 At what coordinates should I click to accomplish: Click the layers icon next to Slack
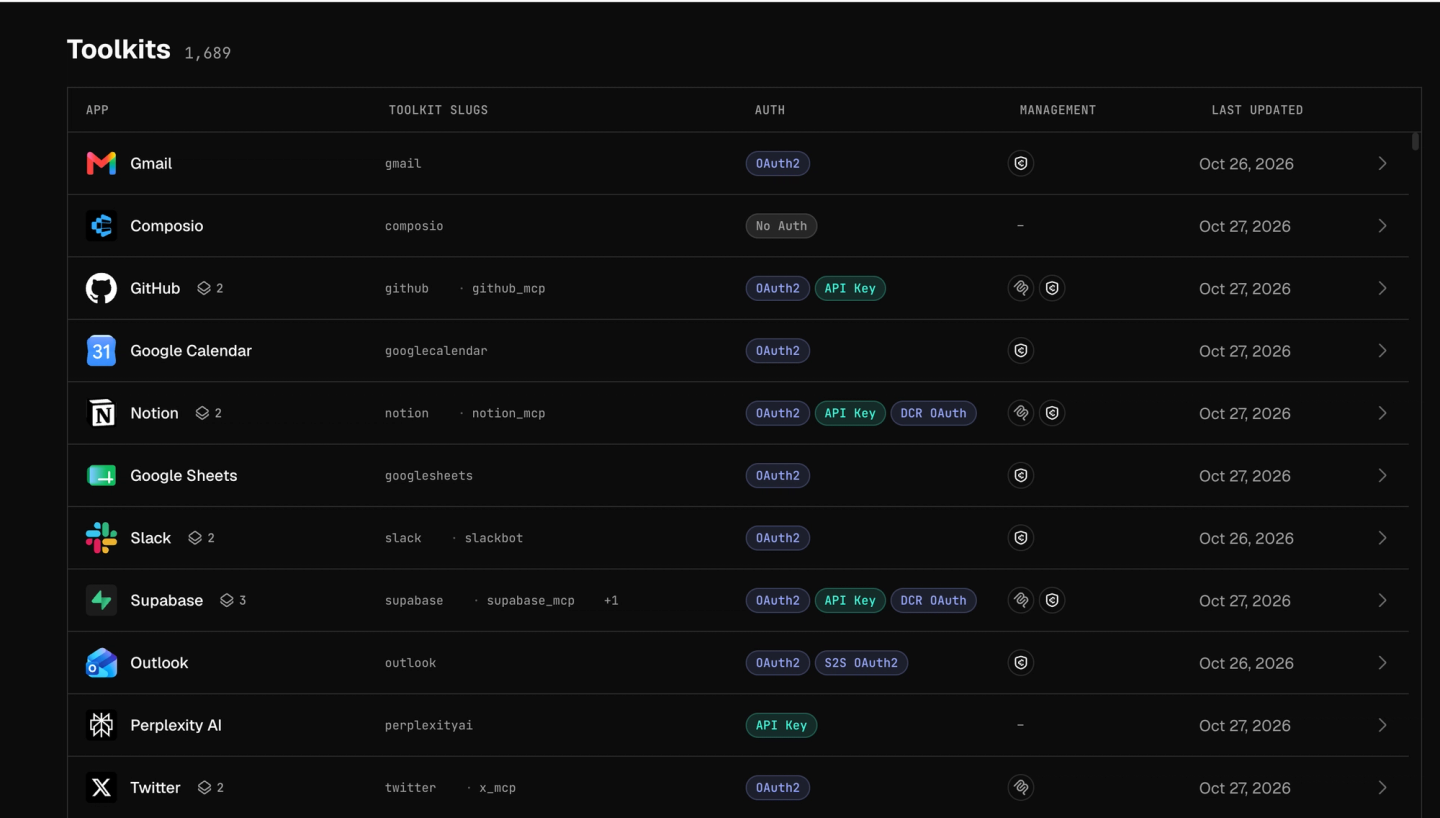(195, 538)
